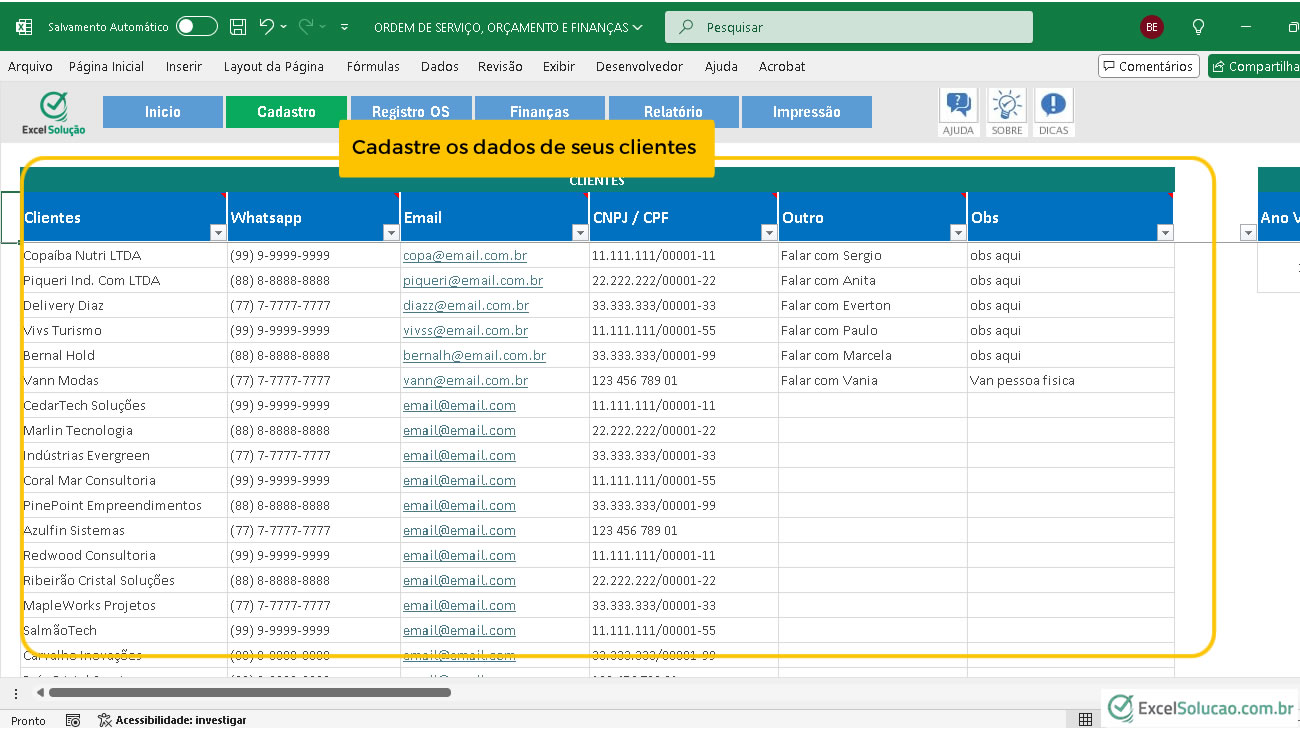
Task: Click the DICAS tips icon
Action: [1054, 111]
